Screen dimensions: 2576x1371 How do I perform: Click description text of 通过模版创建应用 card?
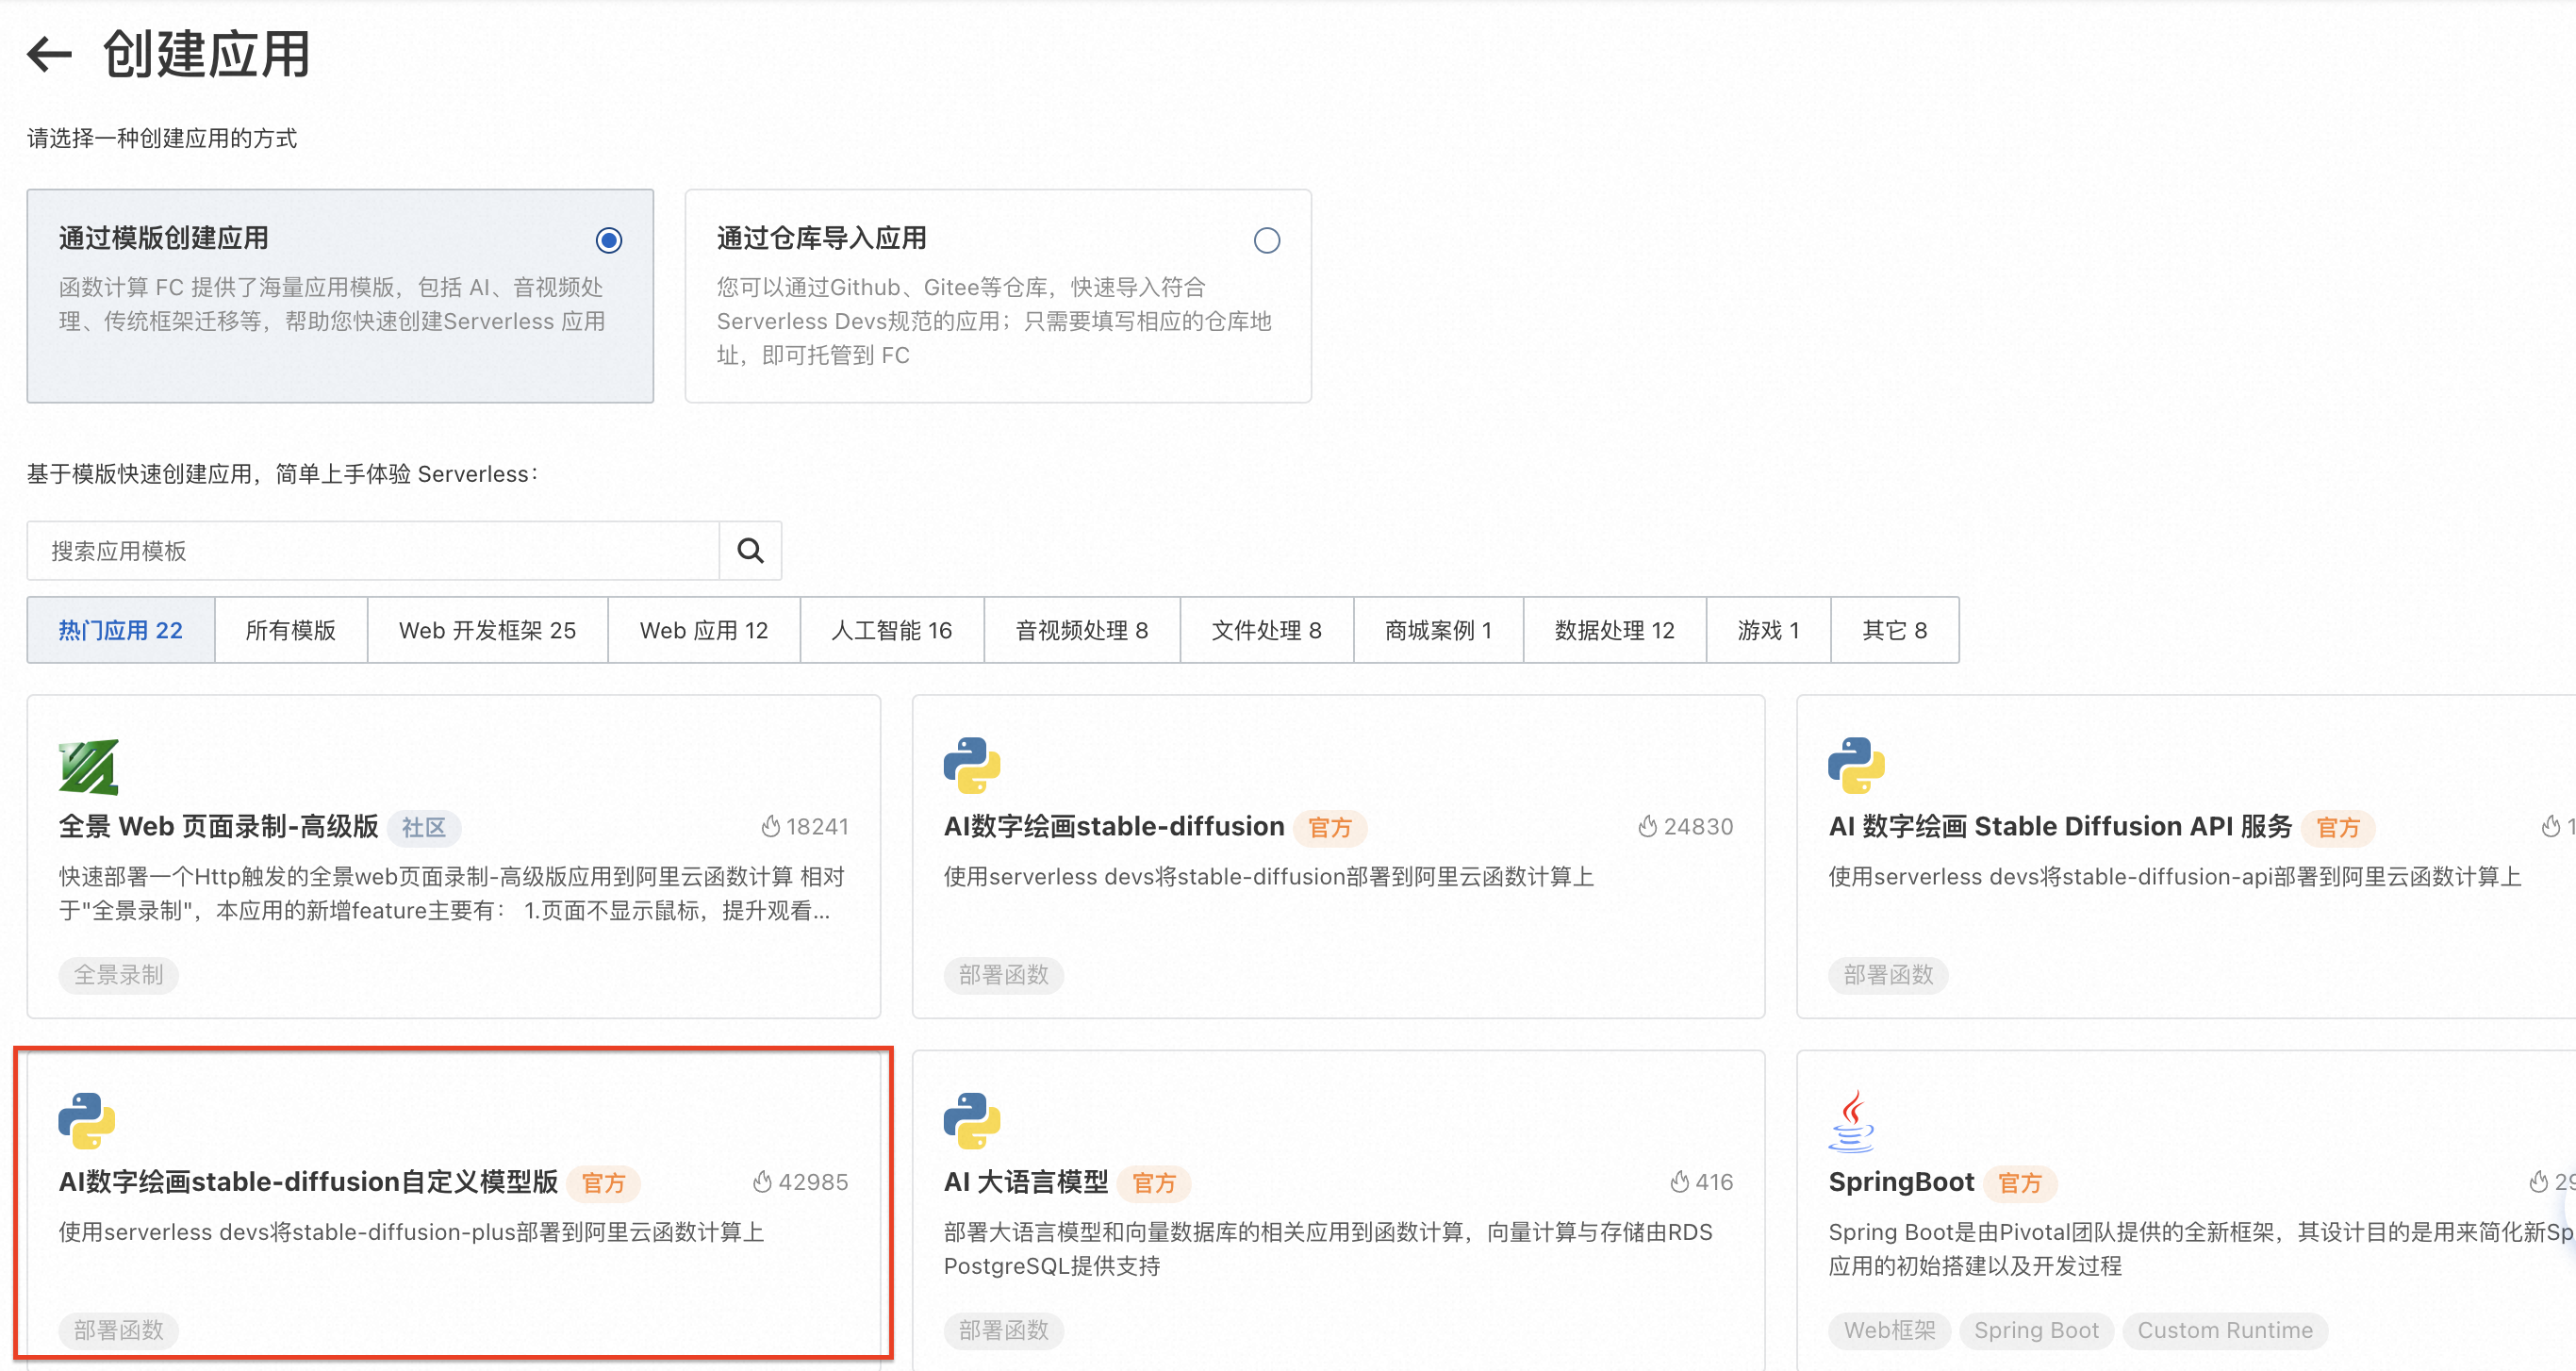pyautogui.click(x=332, y=304)
